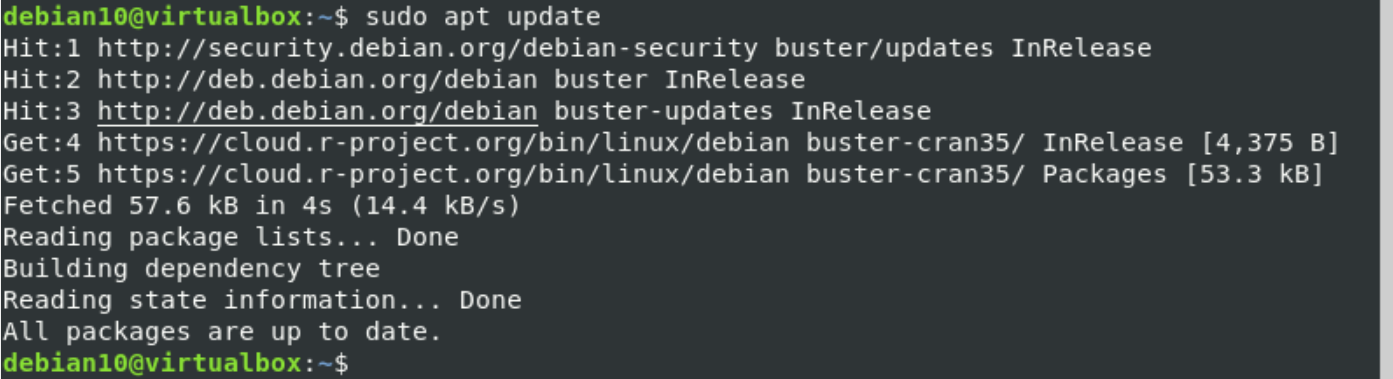Viewport: 1393px width, 379px height.
Task: Click the top debian10@virtualbox prompt text
Action: 152,17
